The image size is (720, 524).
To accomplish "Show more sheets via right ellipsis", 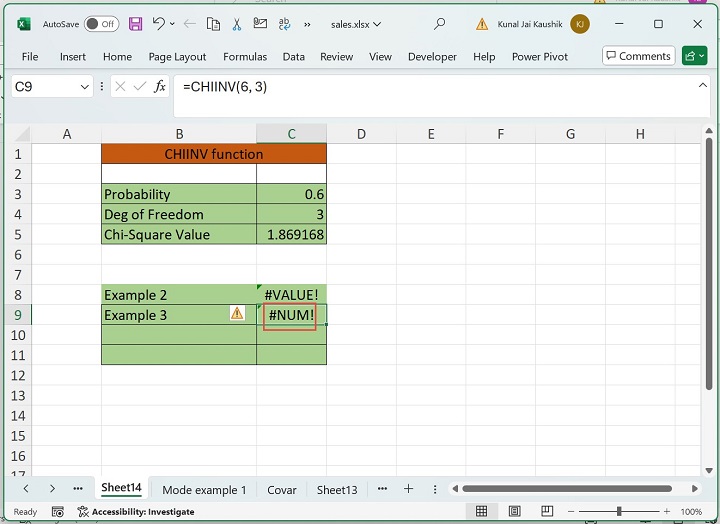I will tap(382, 489).
